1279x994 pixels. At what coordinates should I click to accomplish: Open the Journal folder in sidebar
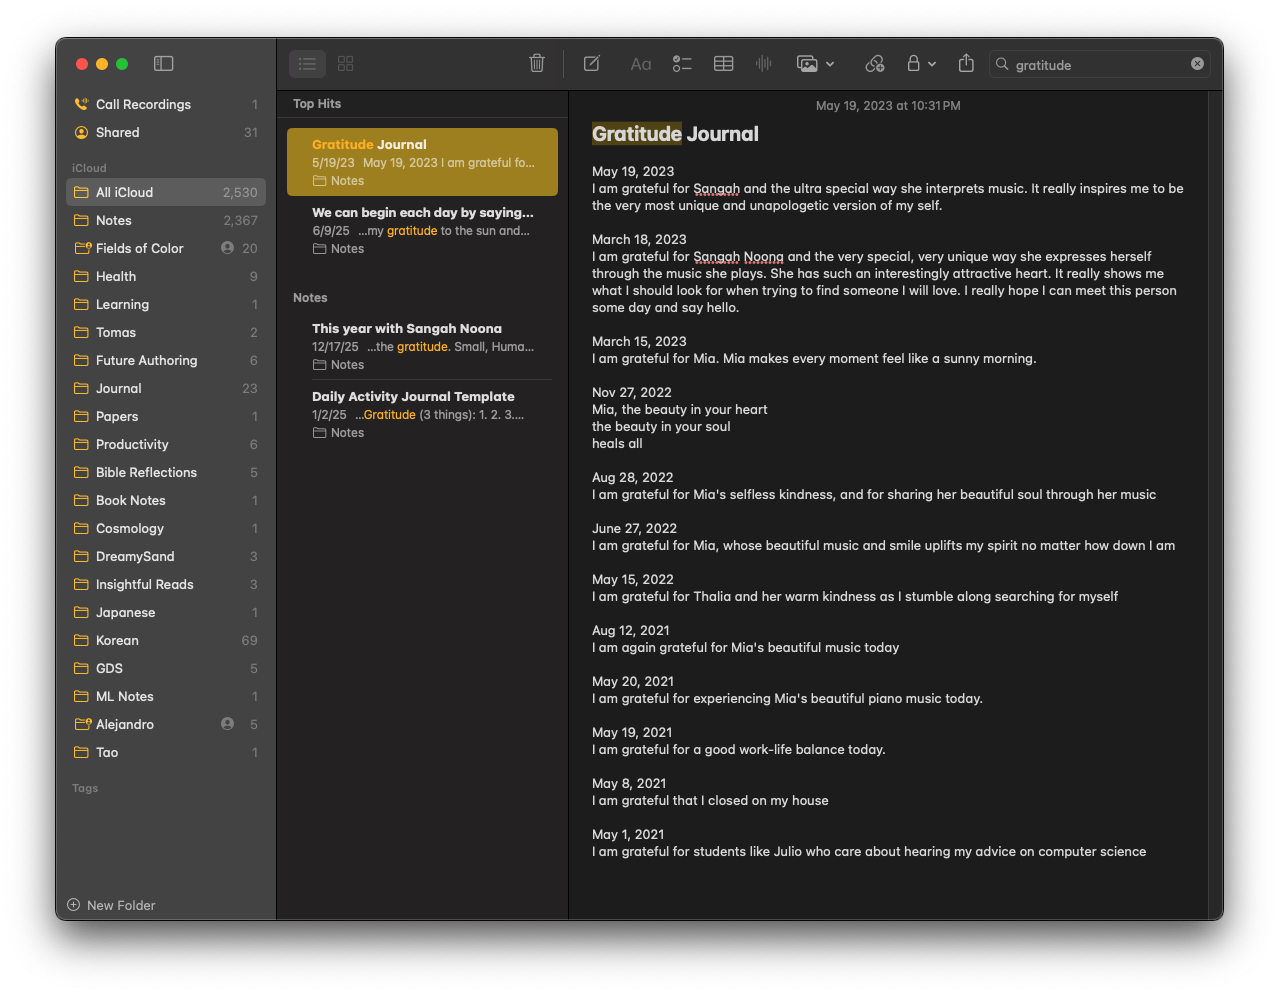(x=119, y=388)
